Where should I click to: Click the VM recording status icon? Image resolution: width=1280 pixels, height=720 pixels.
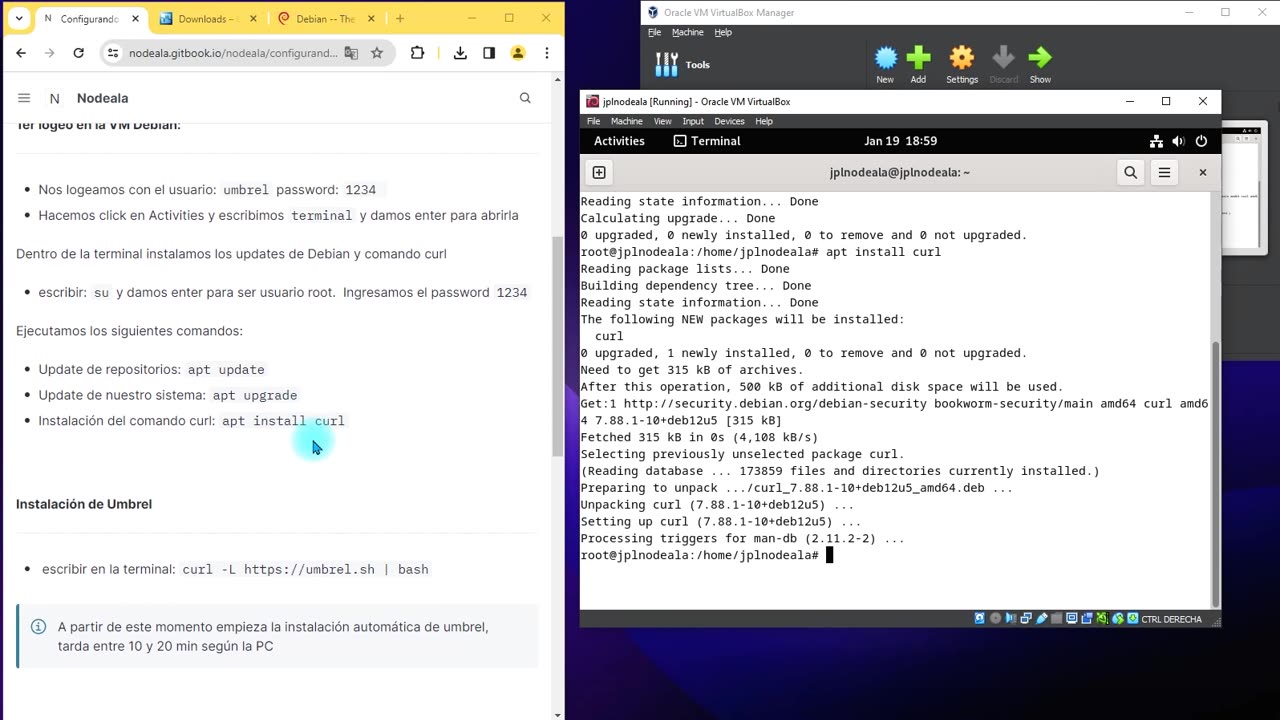pos(1087,619)
